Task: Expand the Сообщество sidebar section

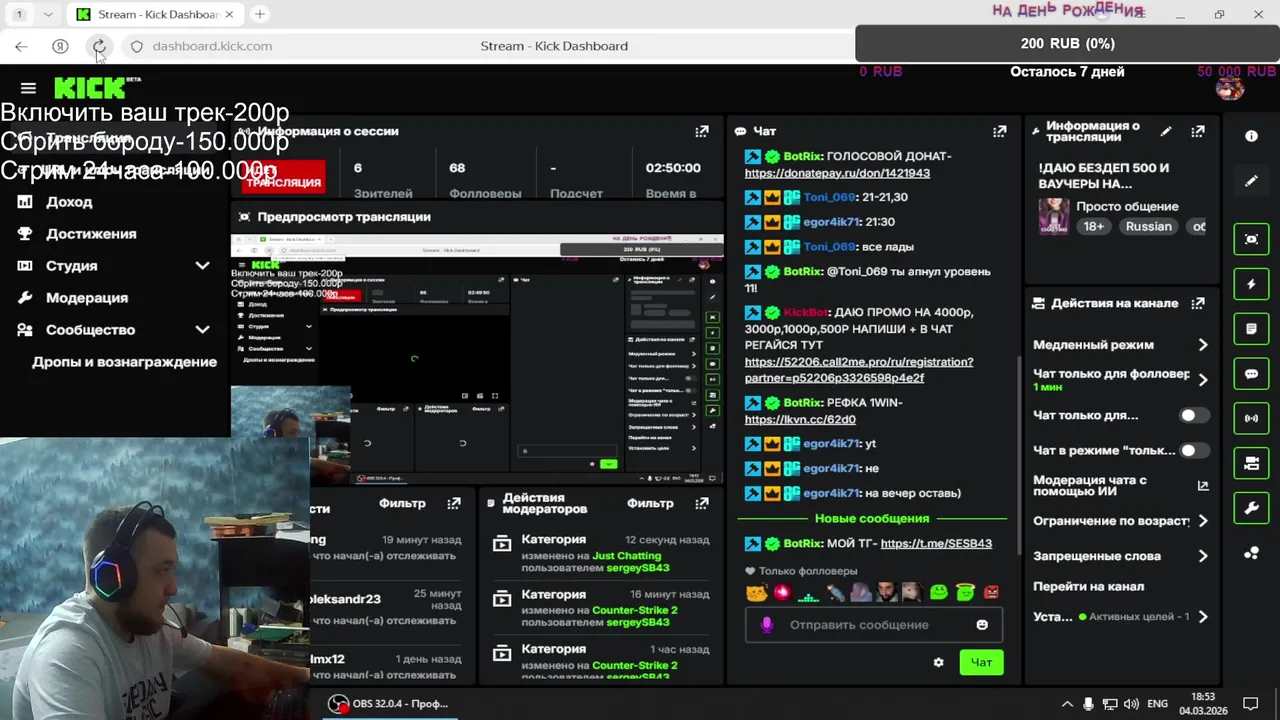Action: (202, 330)
